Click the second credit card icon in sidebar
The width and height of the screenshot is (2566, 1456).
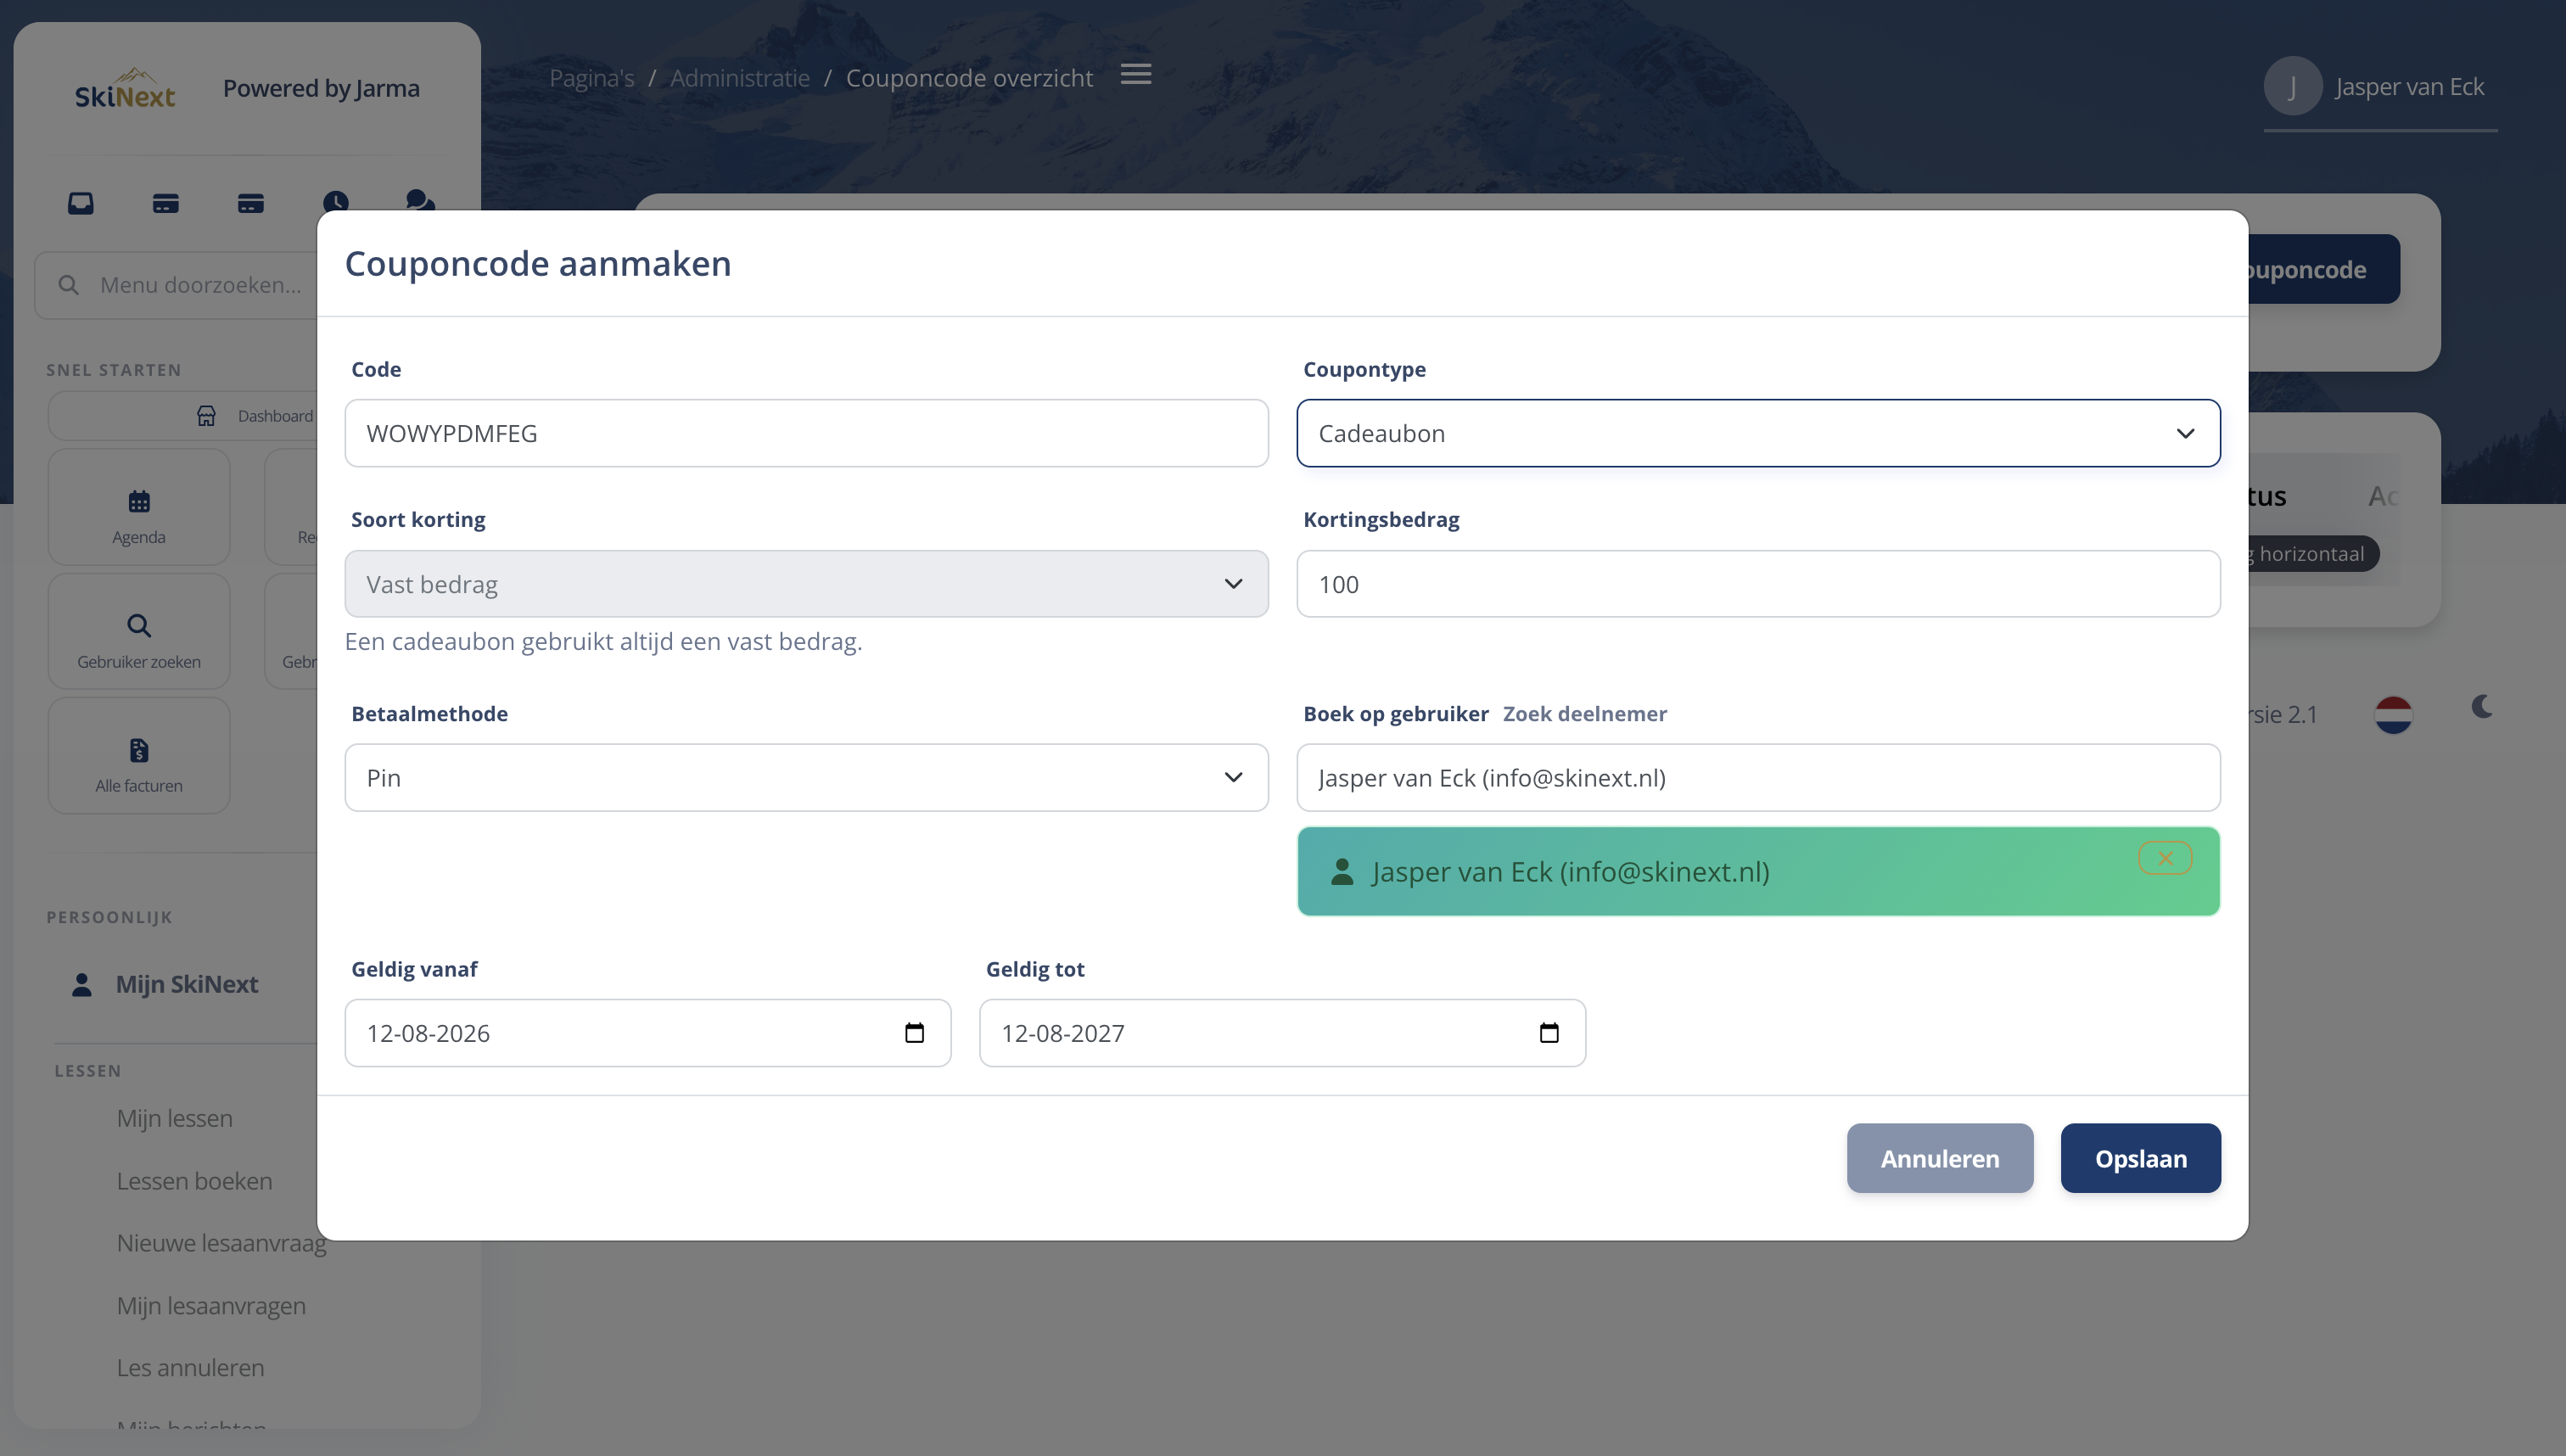coord(251,203)
